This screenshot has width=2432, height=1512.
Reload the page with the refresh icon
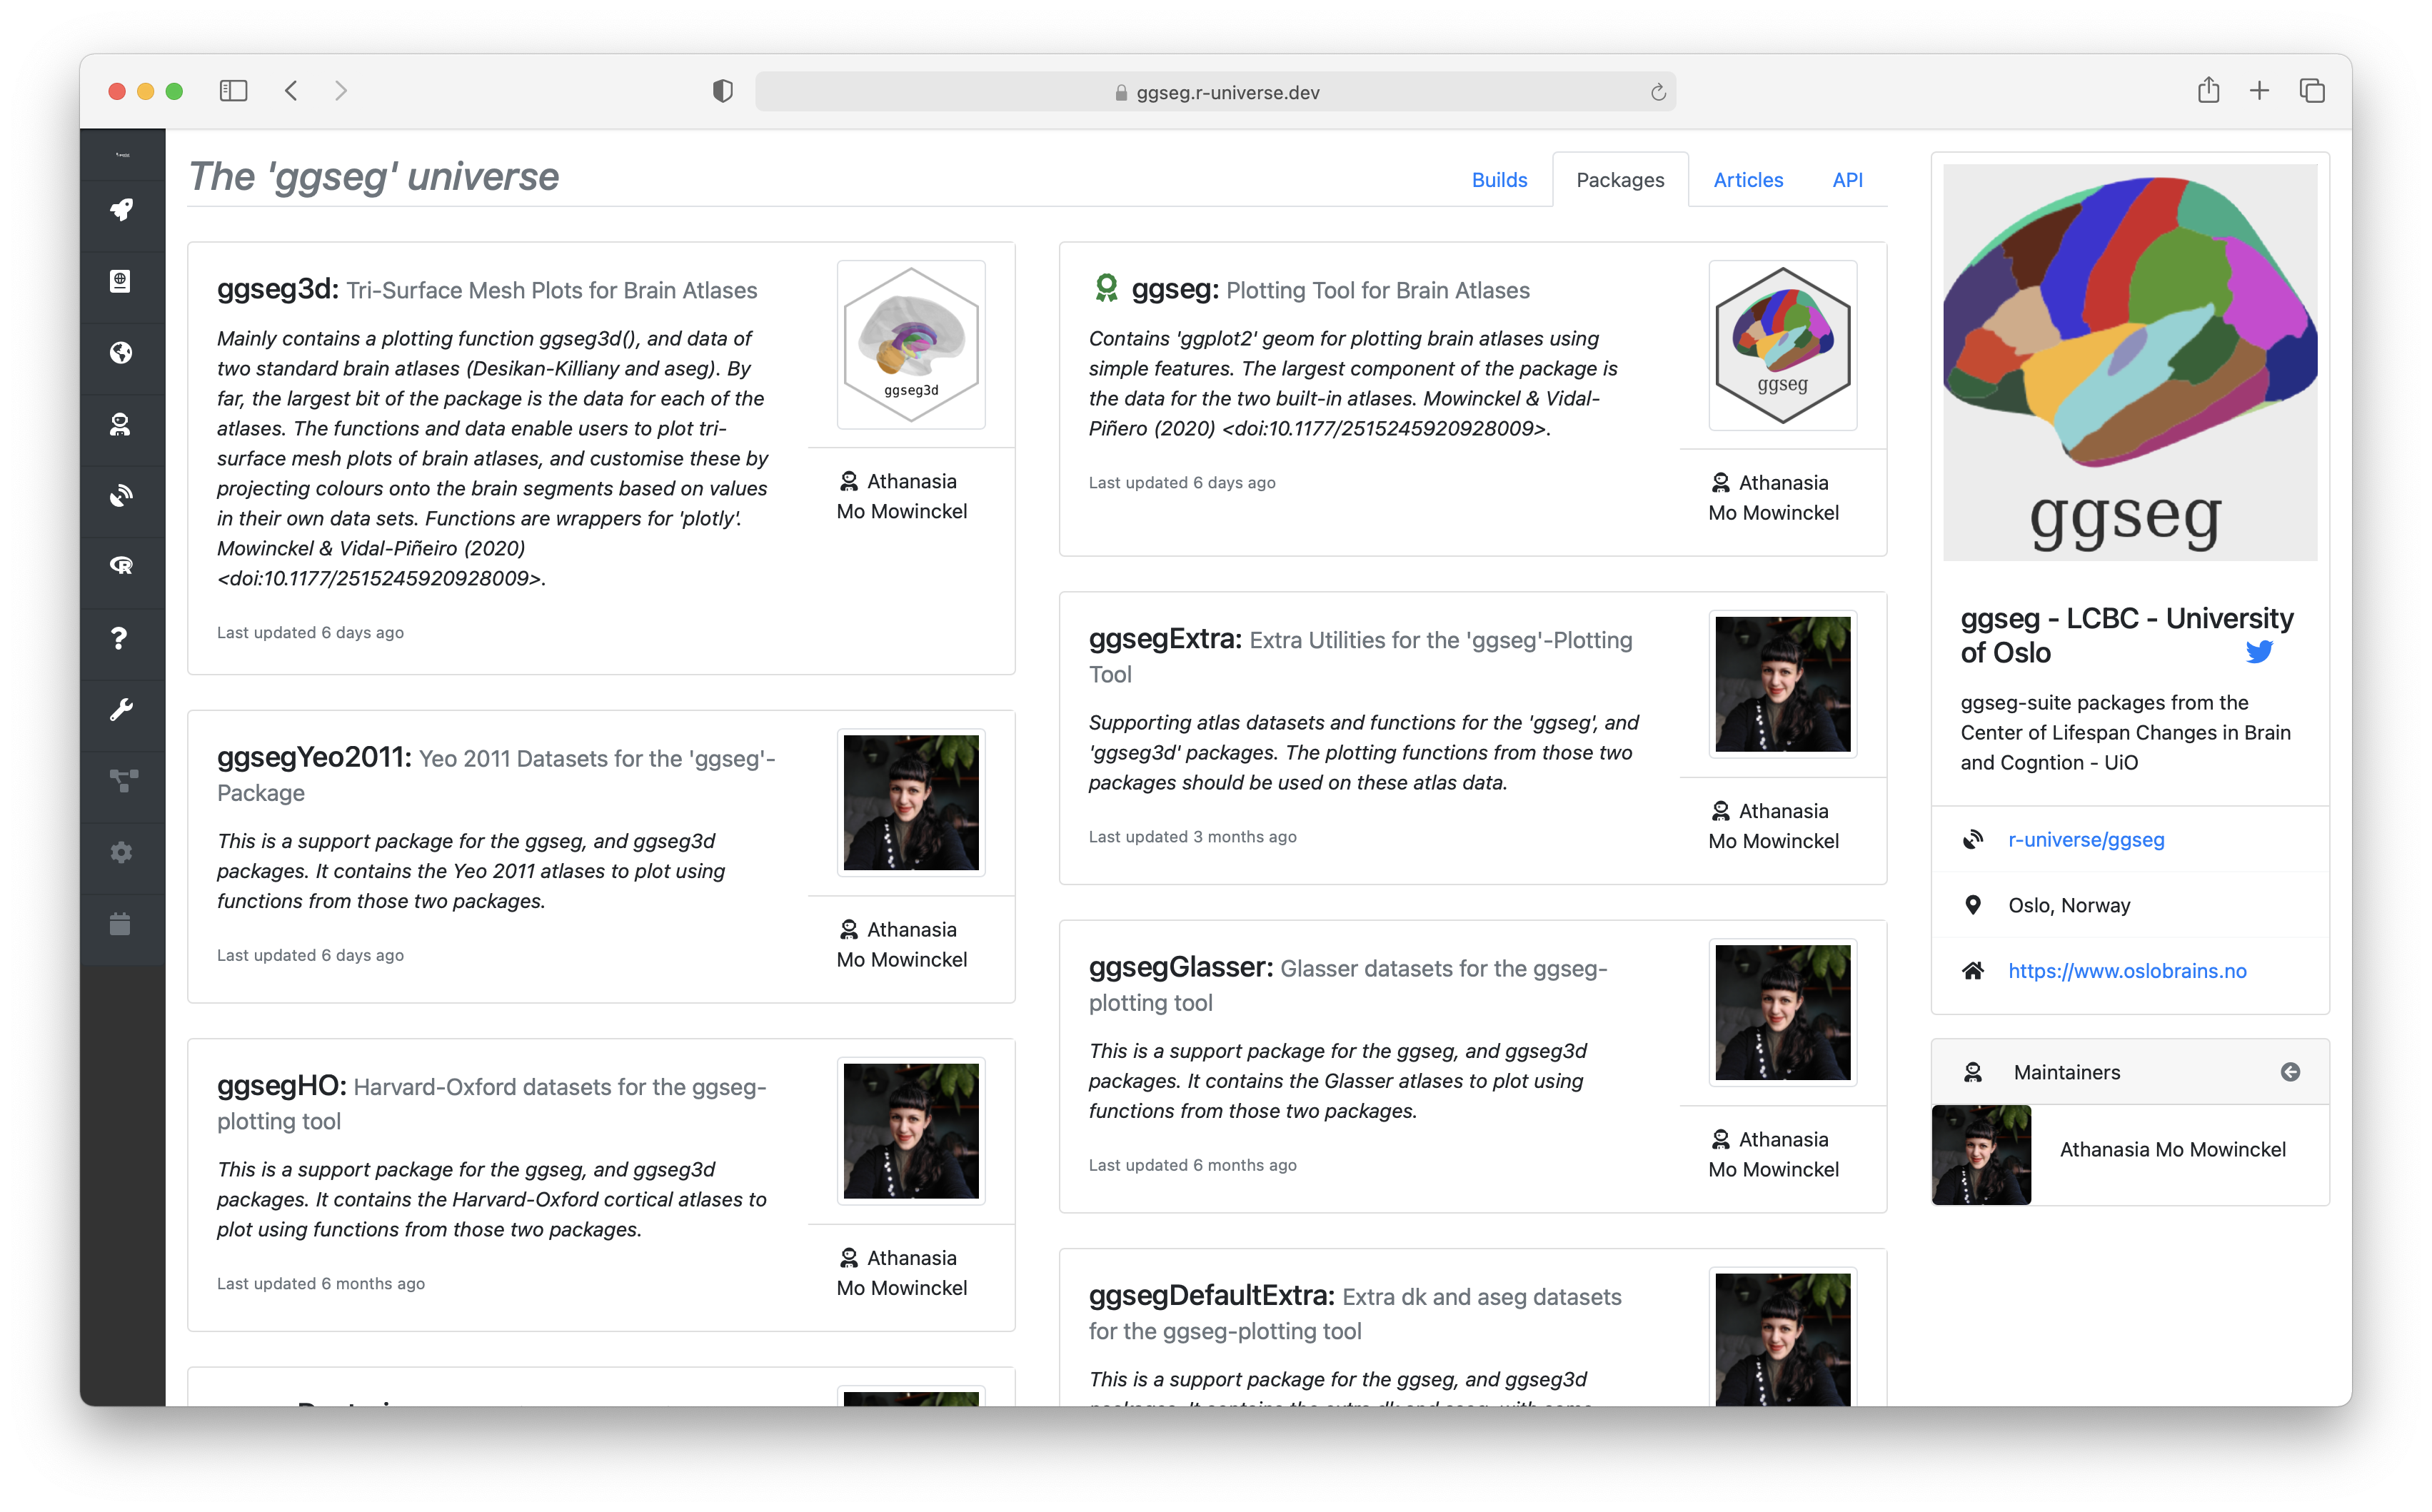tap(1657, 92)
